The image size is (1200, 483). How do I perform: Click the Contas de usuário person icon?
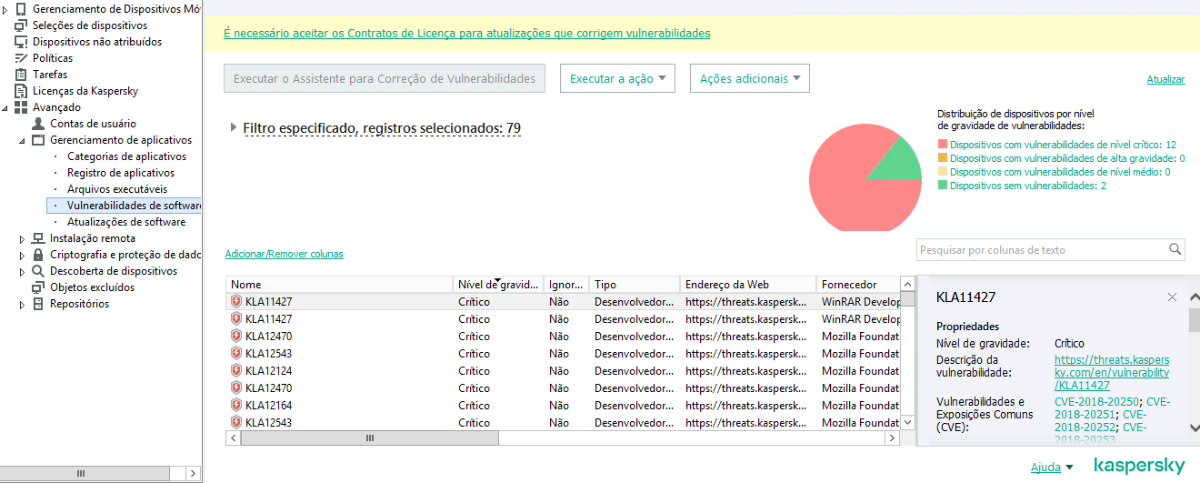[x=38, y=123]
